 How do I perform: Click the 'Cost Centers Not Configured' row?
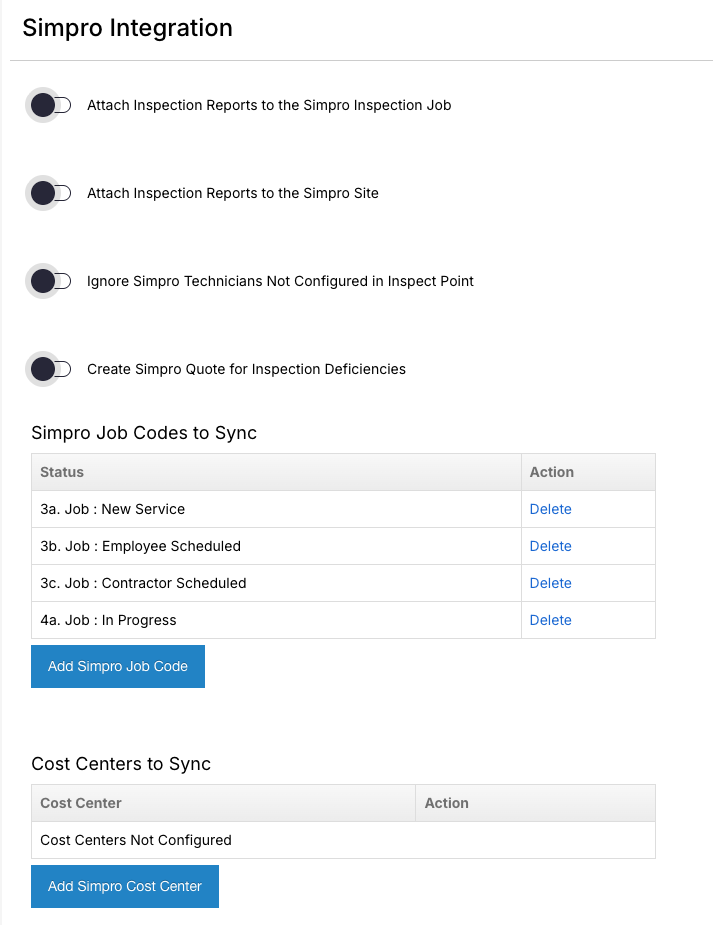tap(136, 840)
